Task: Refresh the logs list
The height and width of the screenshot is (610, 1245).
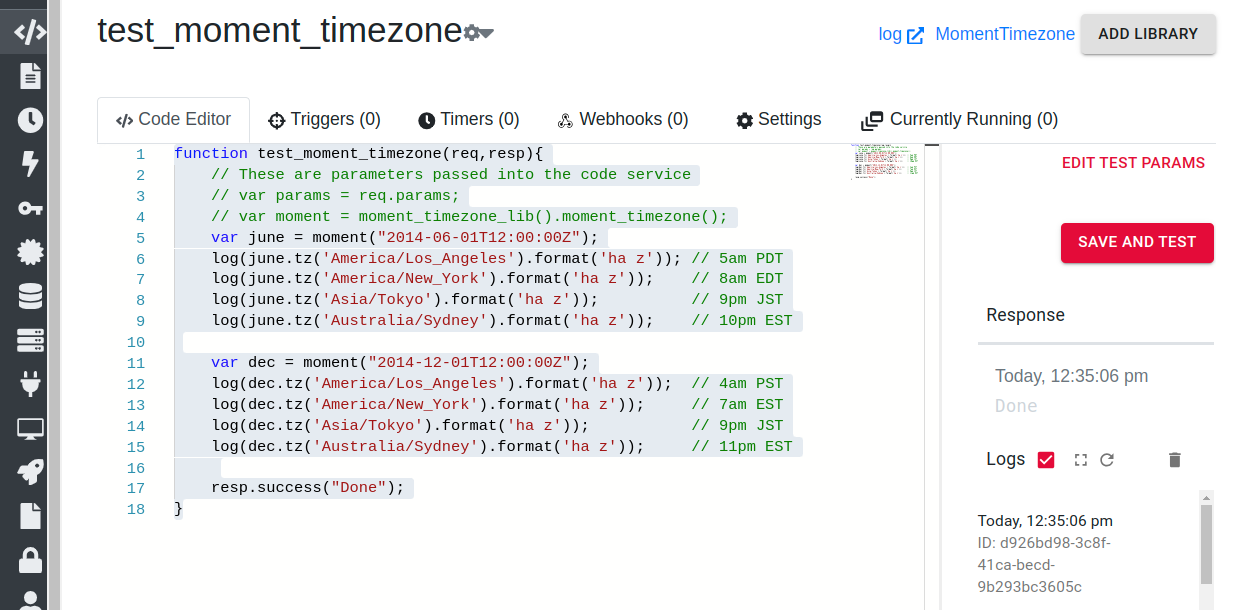Action: (1107, 460)
